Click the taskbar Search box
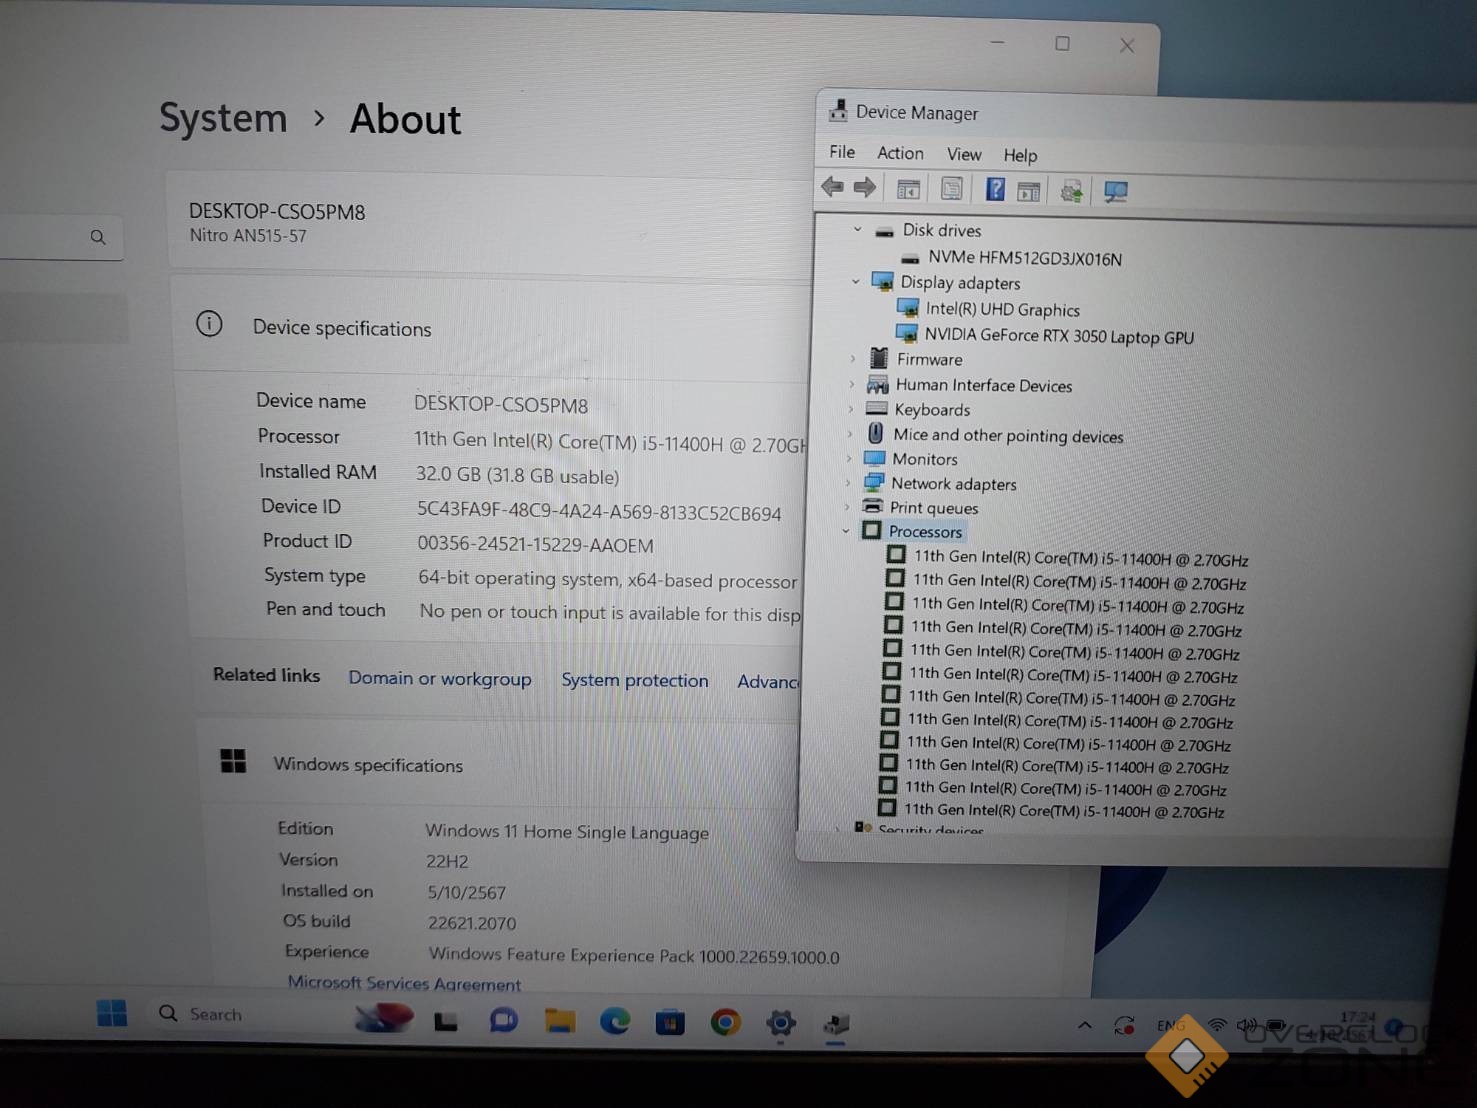Viewport: 1477px width, 1108px height. pos(215,1014)
